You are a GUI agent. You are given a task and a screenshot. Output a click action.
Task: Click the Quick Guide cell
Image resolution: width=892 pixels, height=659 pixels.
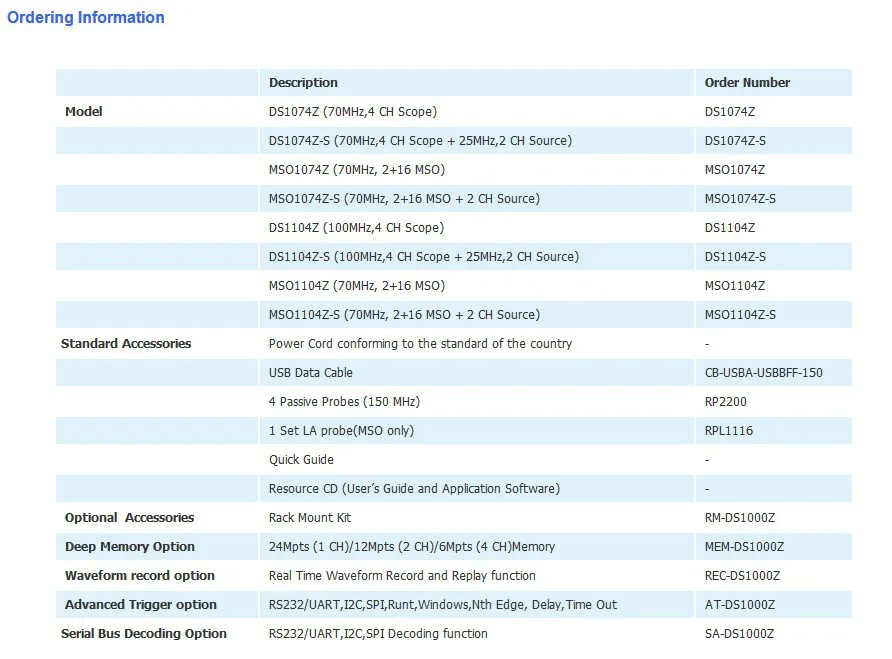point(301,460)
